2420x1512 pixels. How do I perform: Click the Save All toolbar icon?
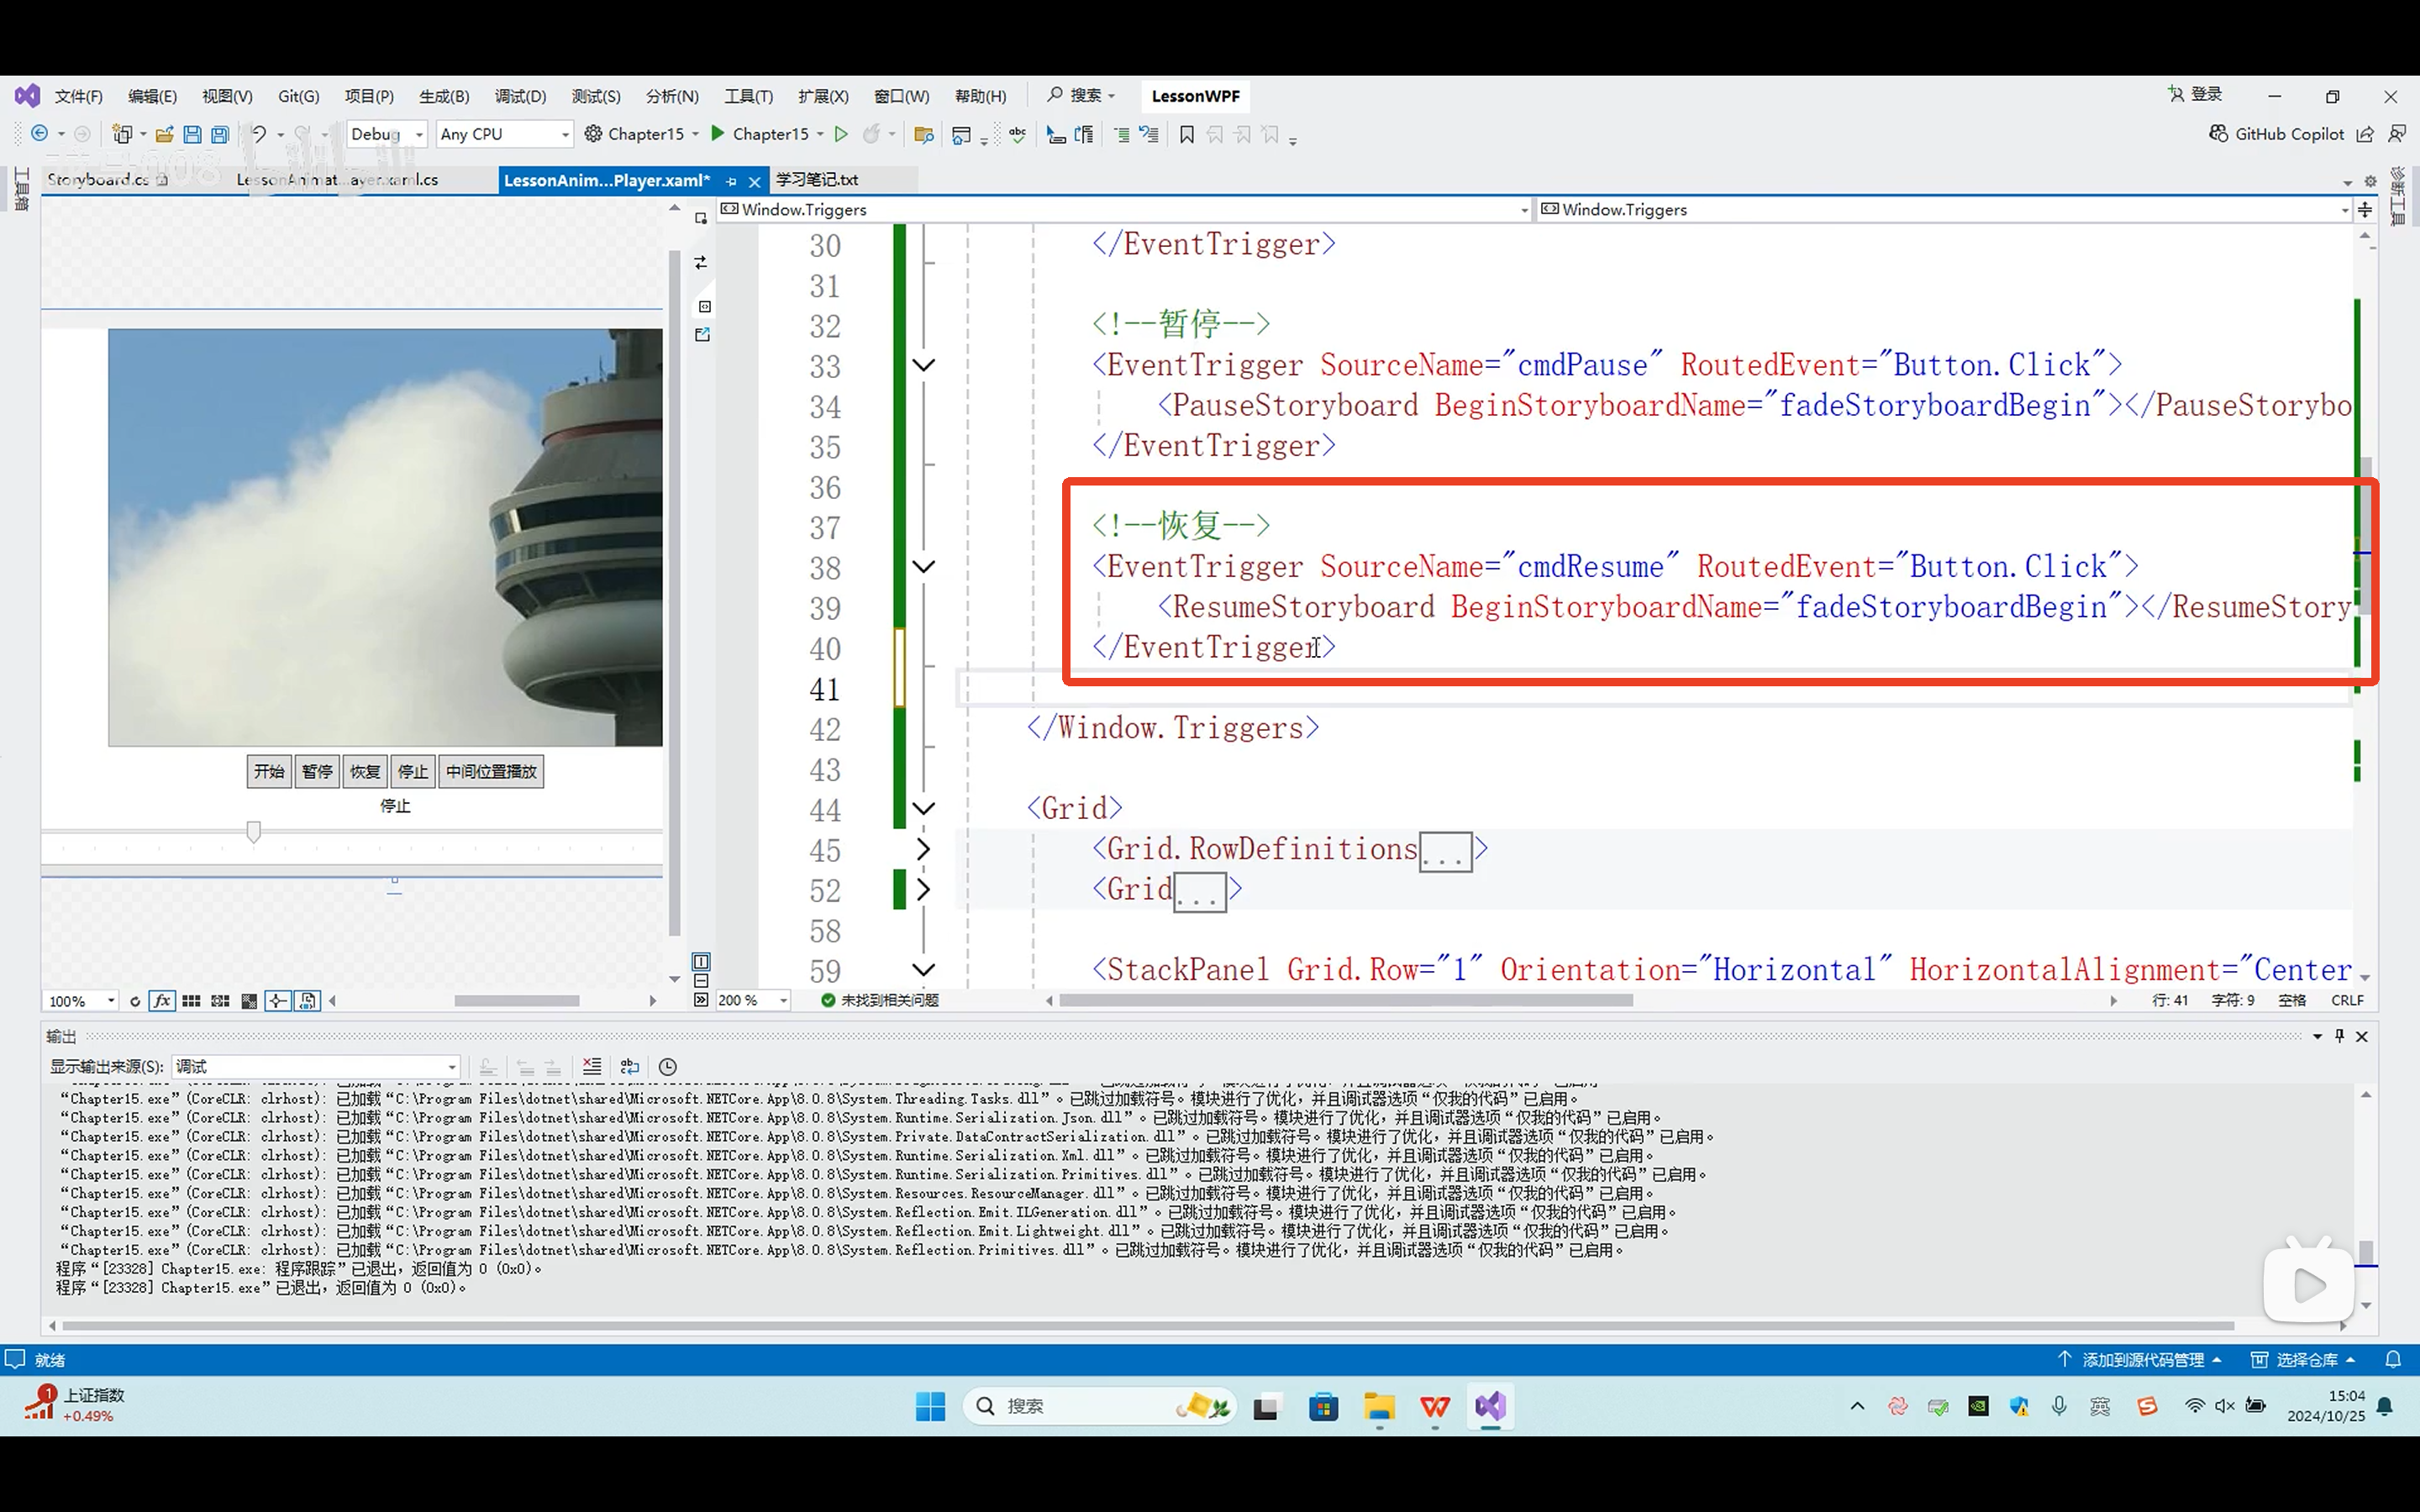[x=220, y=134]
